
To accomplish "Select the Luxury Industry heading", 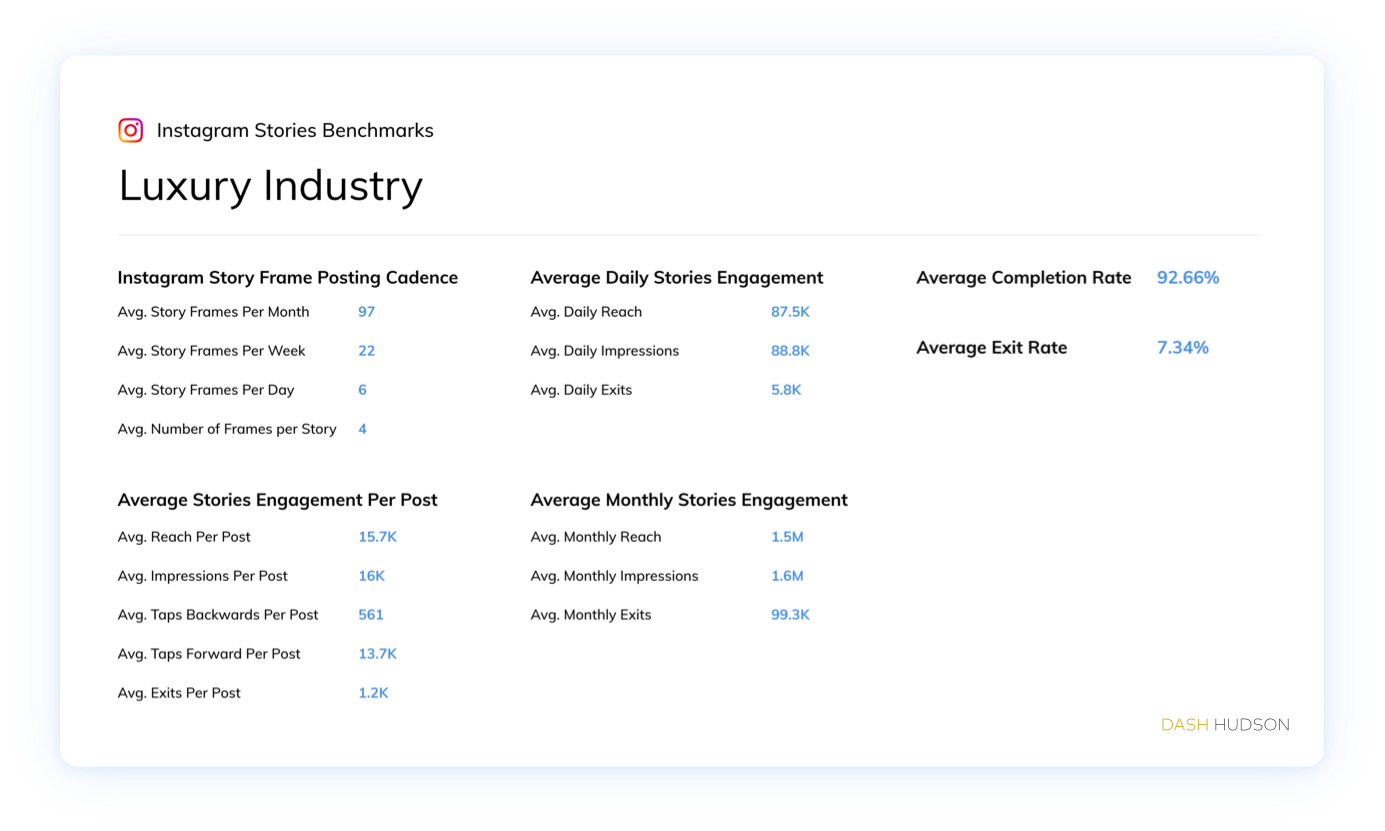I will point(270,186).
